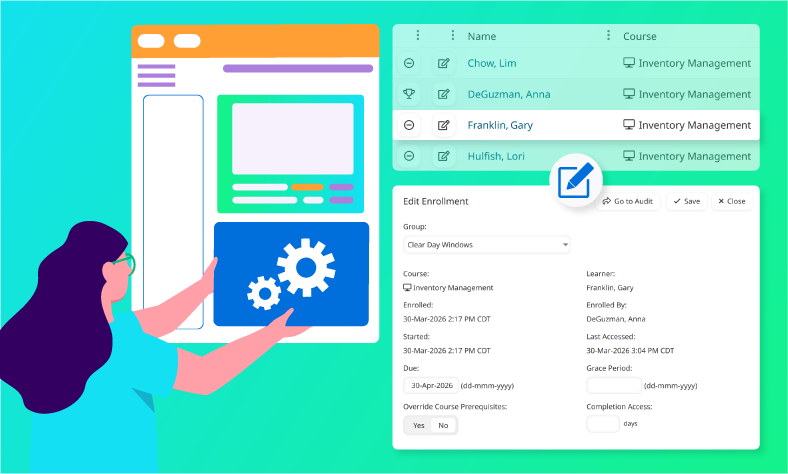The image size is (788, 474).
Task: Click Inventory Management in Chow, Lim row
Action: pos(695,63)
